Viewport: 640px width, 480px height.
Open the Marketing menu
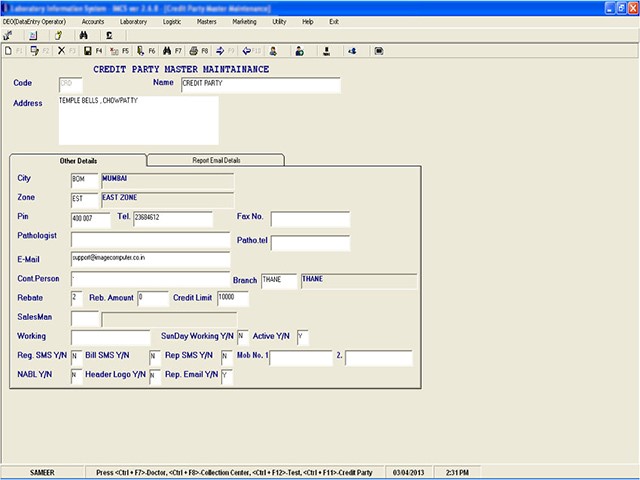click(x=244, y=22)
